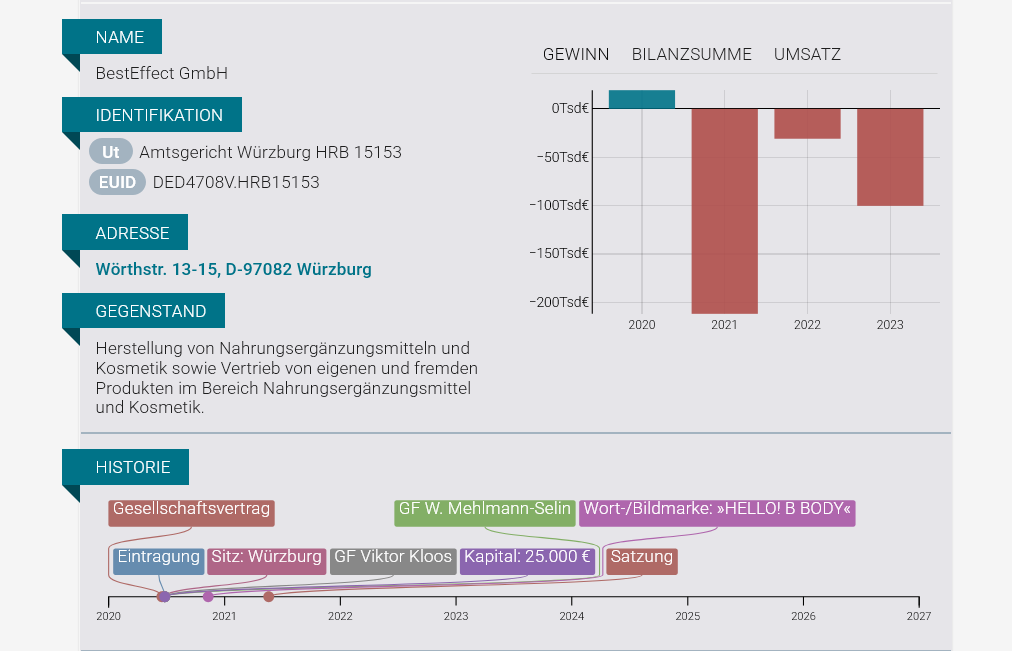Click the red timeline dot in 2021
This screenshot has height=651, width=1012.
(x=268, y=597)
